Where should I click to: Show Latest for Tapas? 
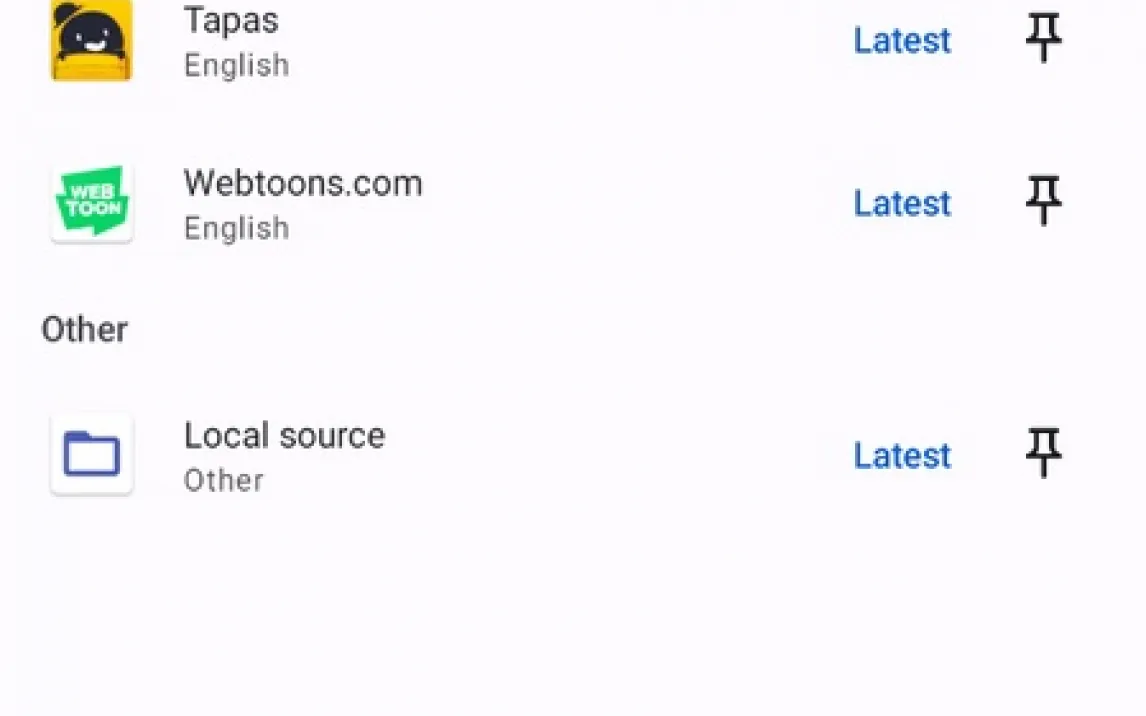click(902, 40)
